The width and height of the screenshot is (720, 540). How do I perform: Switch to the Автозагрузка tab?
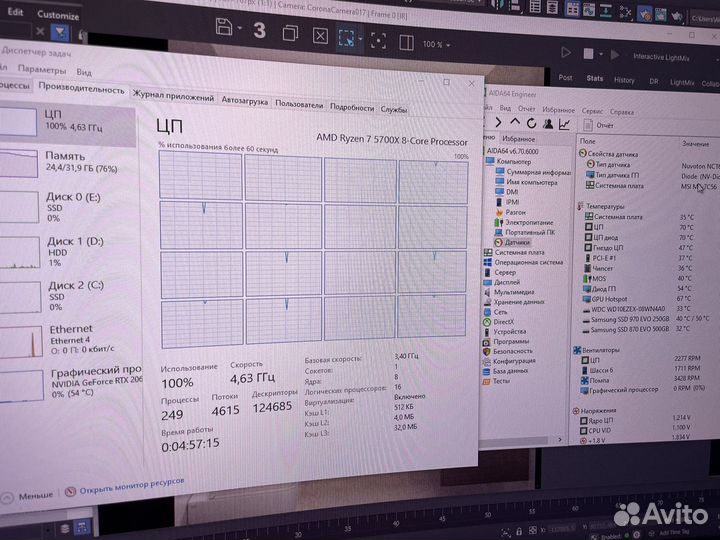244,101
